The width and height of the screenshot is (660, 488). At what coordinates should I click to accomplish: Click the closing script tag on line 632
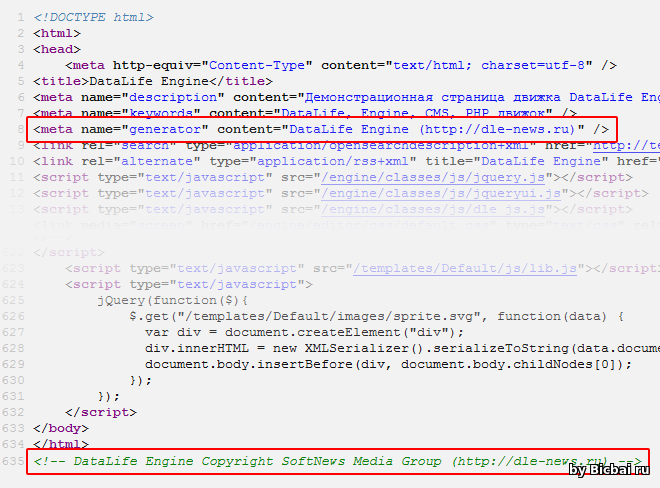pos(101,412)
